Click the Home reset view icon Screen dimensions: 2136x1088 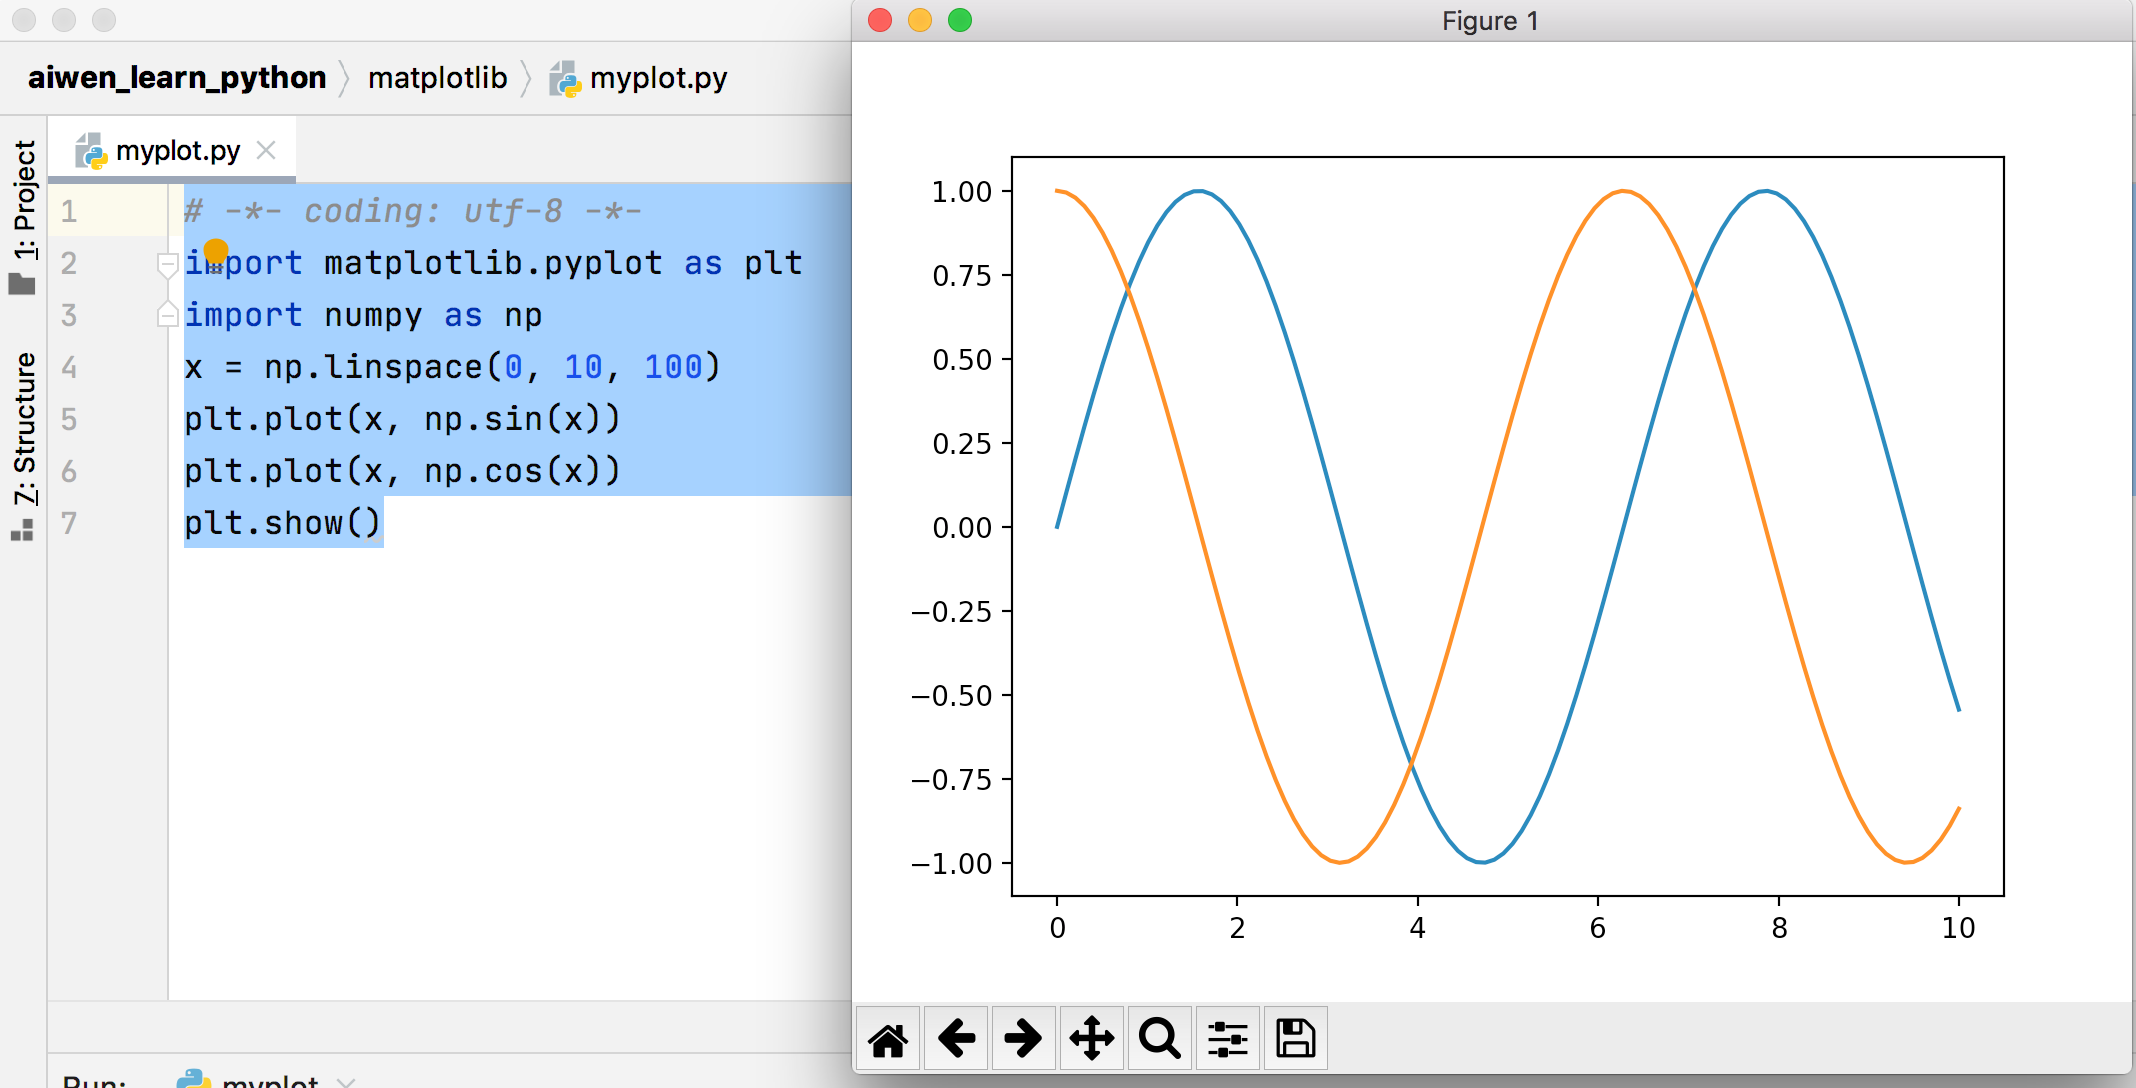tap(888, 1039)
